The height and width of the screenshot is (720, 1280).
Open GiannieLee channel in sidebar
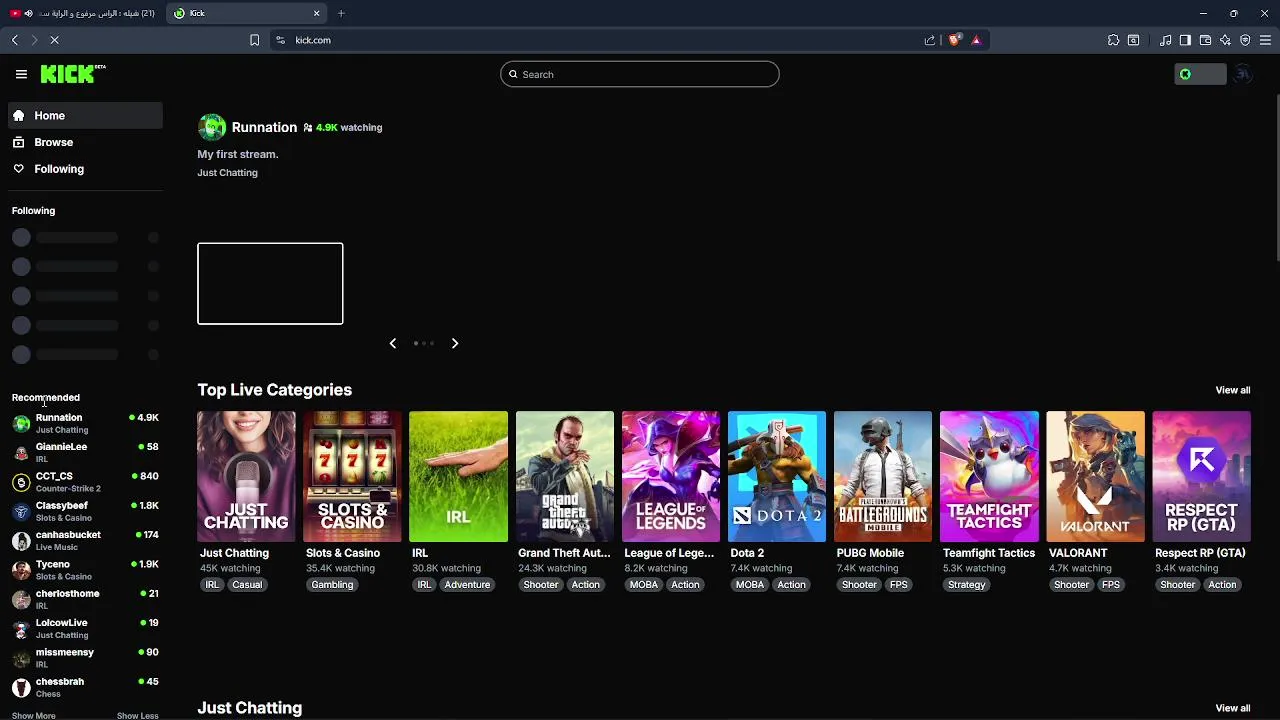coord(84,452)
